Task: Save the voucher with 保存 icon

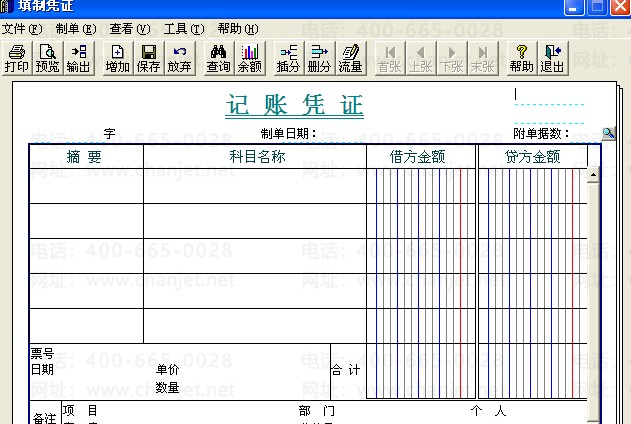Action: pos(148,58)
